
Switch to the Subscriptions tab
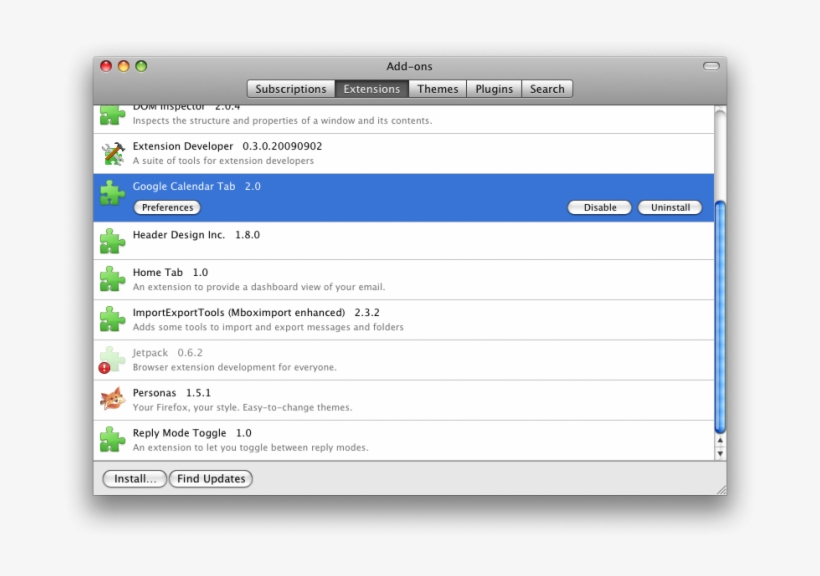tap(291, 89)
